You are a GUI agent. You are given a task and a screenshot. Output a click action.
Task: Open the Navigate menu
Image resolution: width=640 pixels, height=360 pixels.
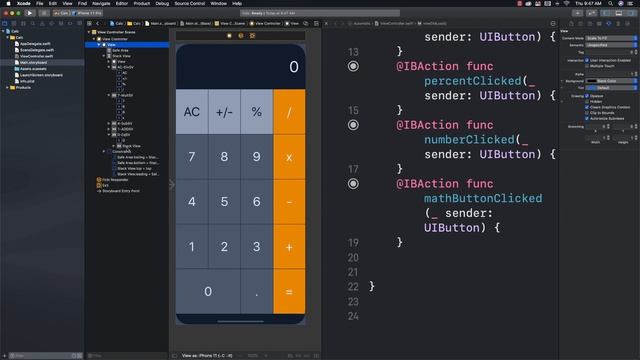click(x=101, y=3)
